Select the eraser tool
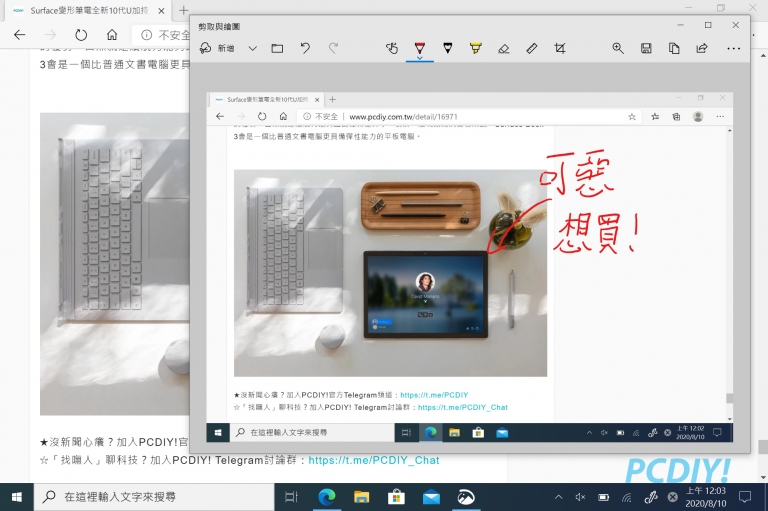This screenshot has width=768, height=511. coord(504,48)
